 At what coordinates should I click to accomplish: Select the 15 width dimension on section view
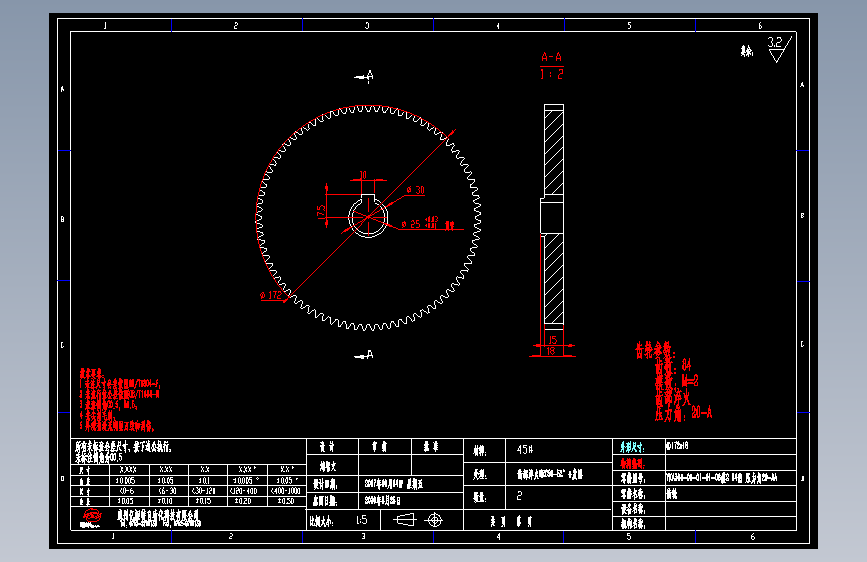tap(552, 340)
